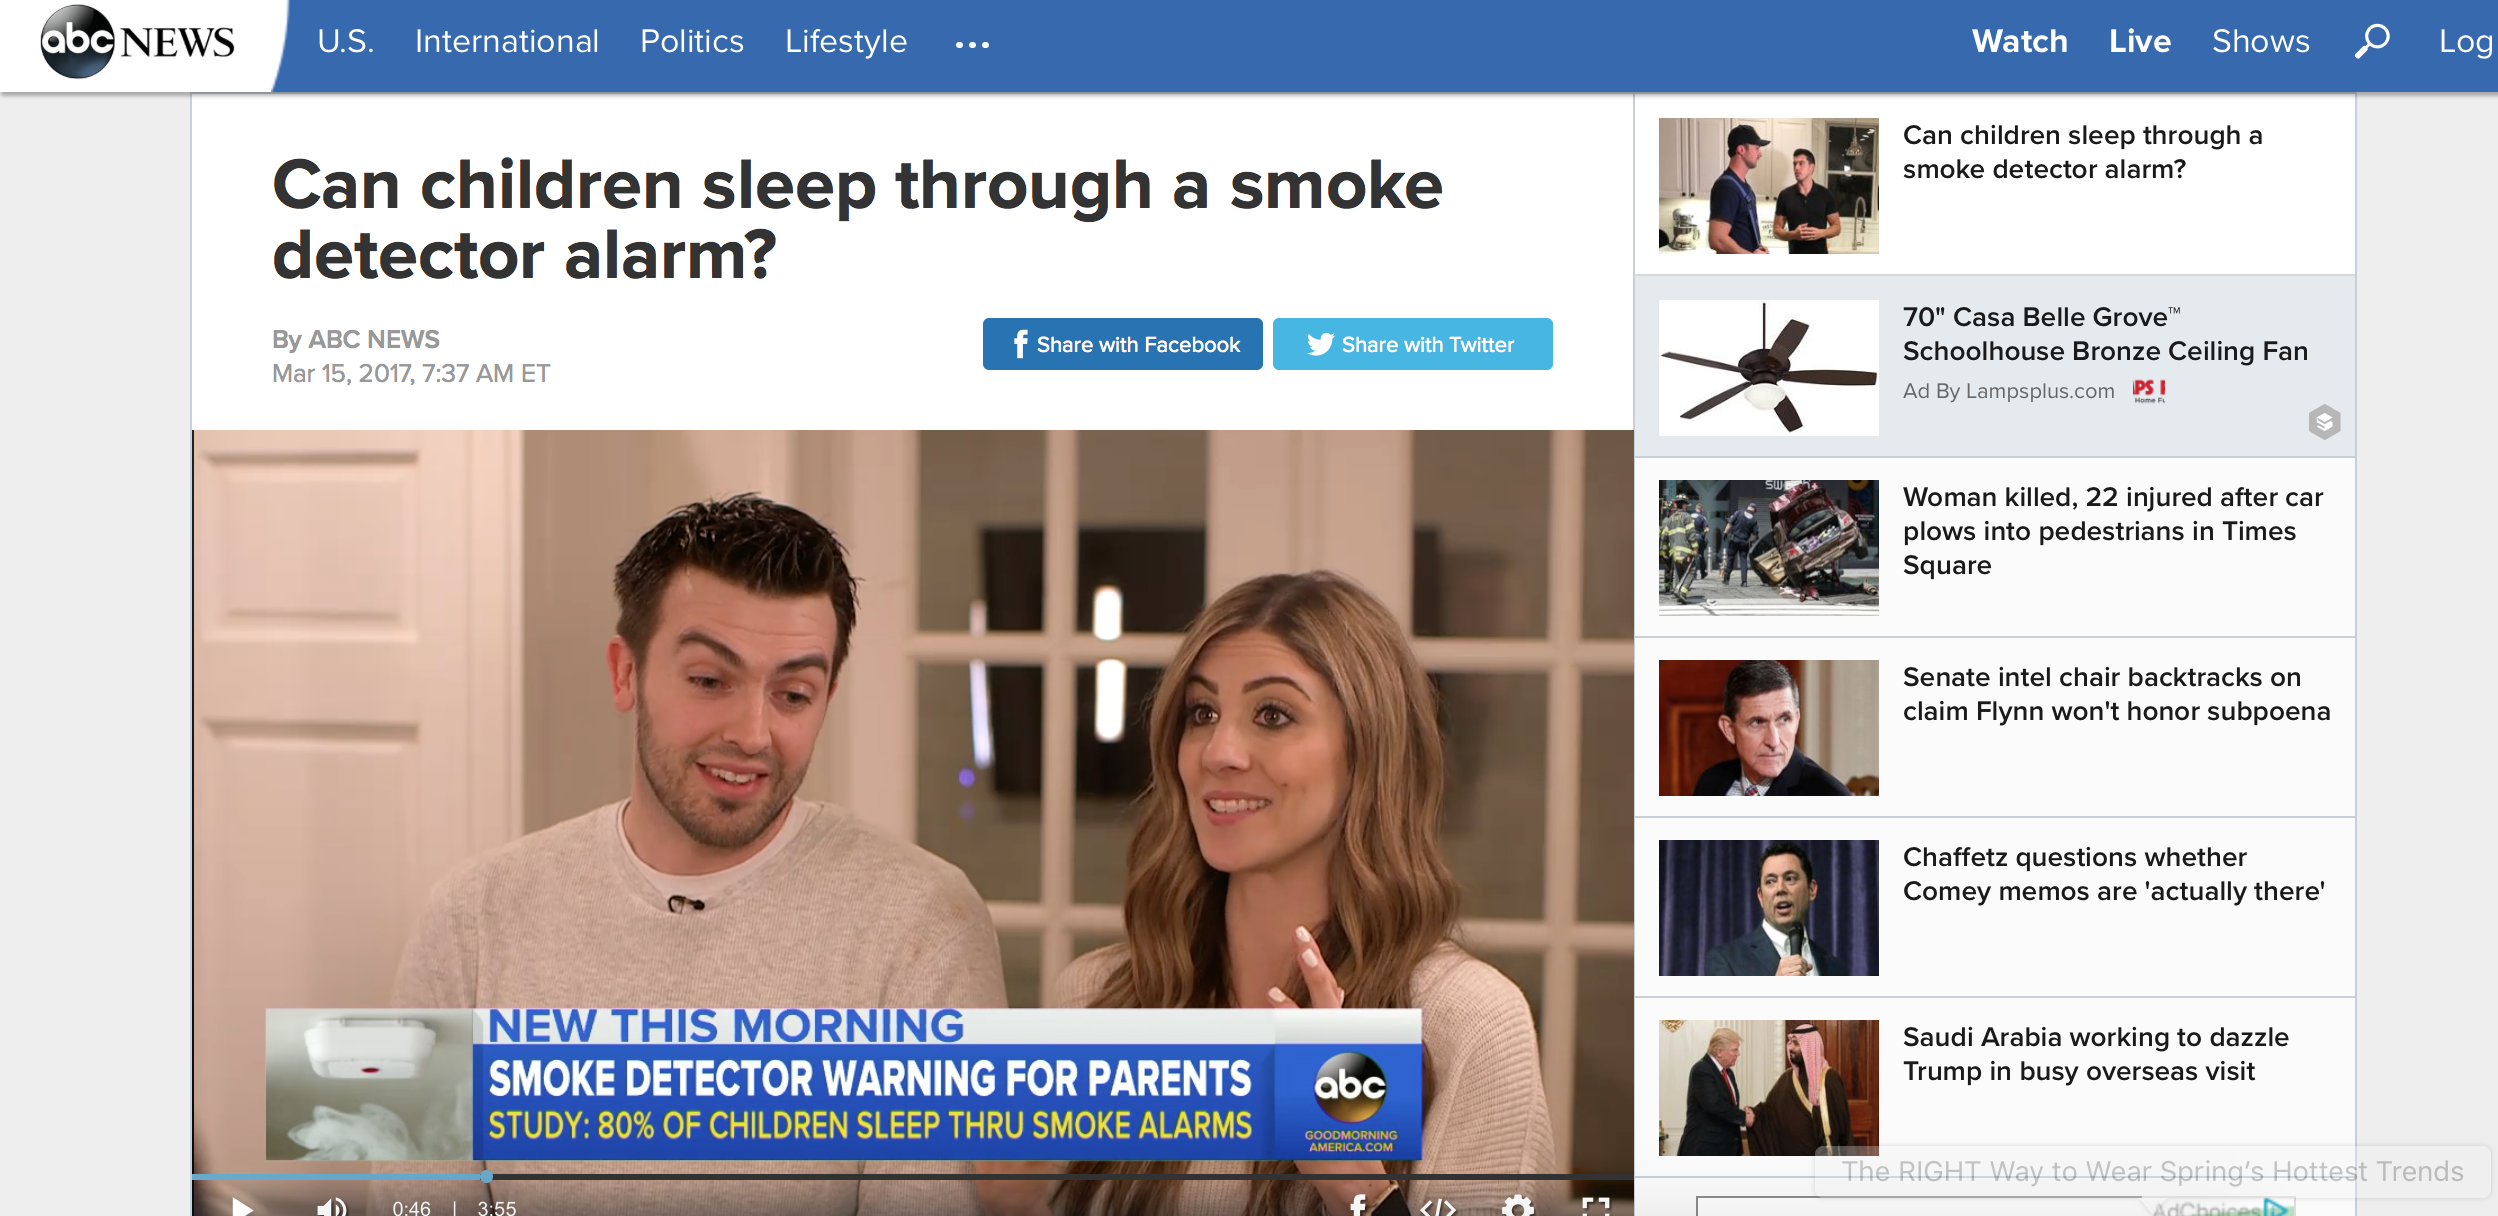Open 'Senate intel chair backtracks' headline
This screenshot has height=1216, width=2498.
pos(2116,694)
